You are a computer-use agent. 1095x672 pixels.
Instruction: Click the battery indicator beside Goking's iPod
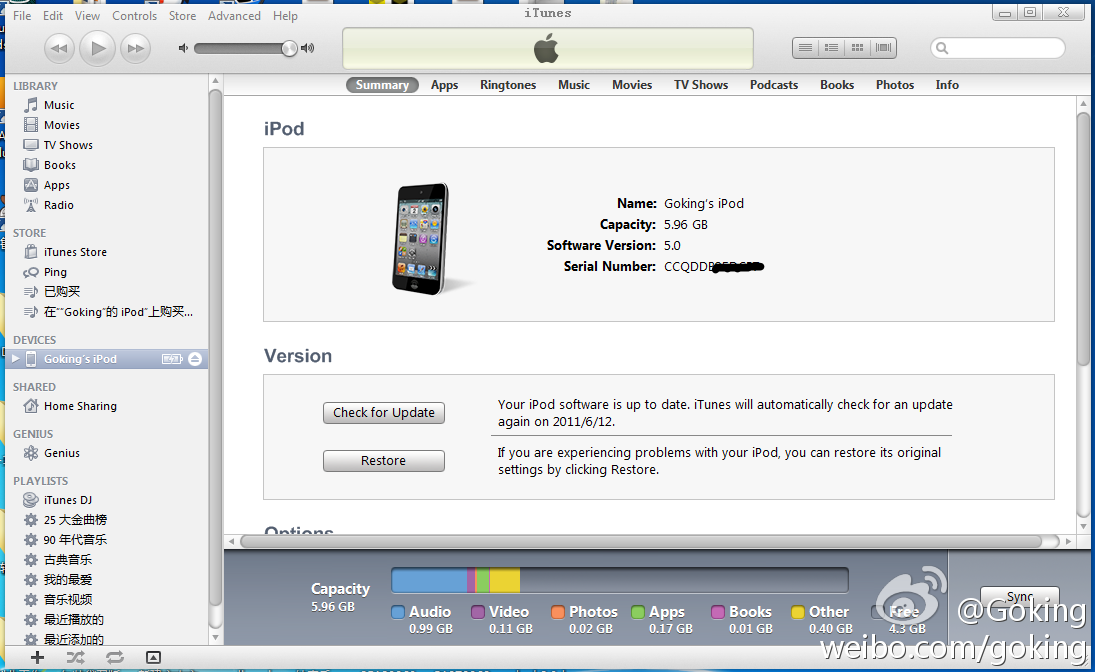(x=172, y=359)
